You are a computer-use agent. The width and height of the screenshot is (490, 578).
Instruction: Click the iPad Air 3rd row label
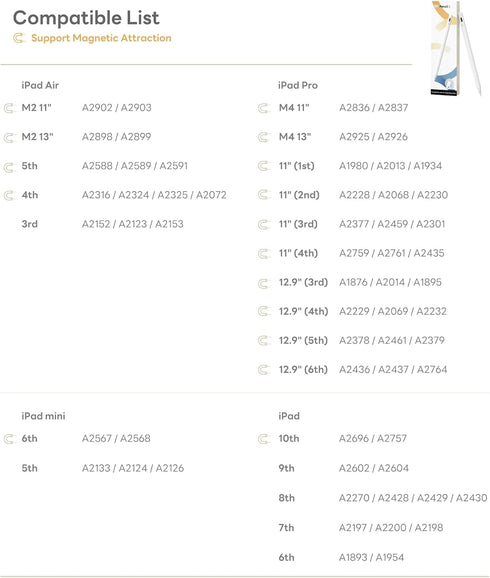click(29, 224)
